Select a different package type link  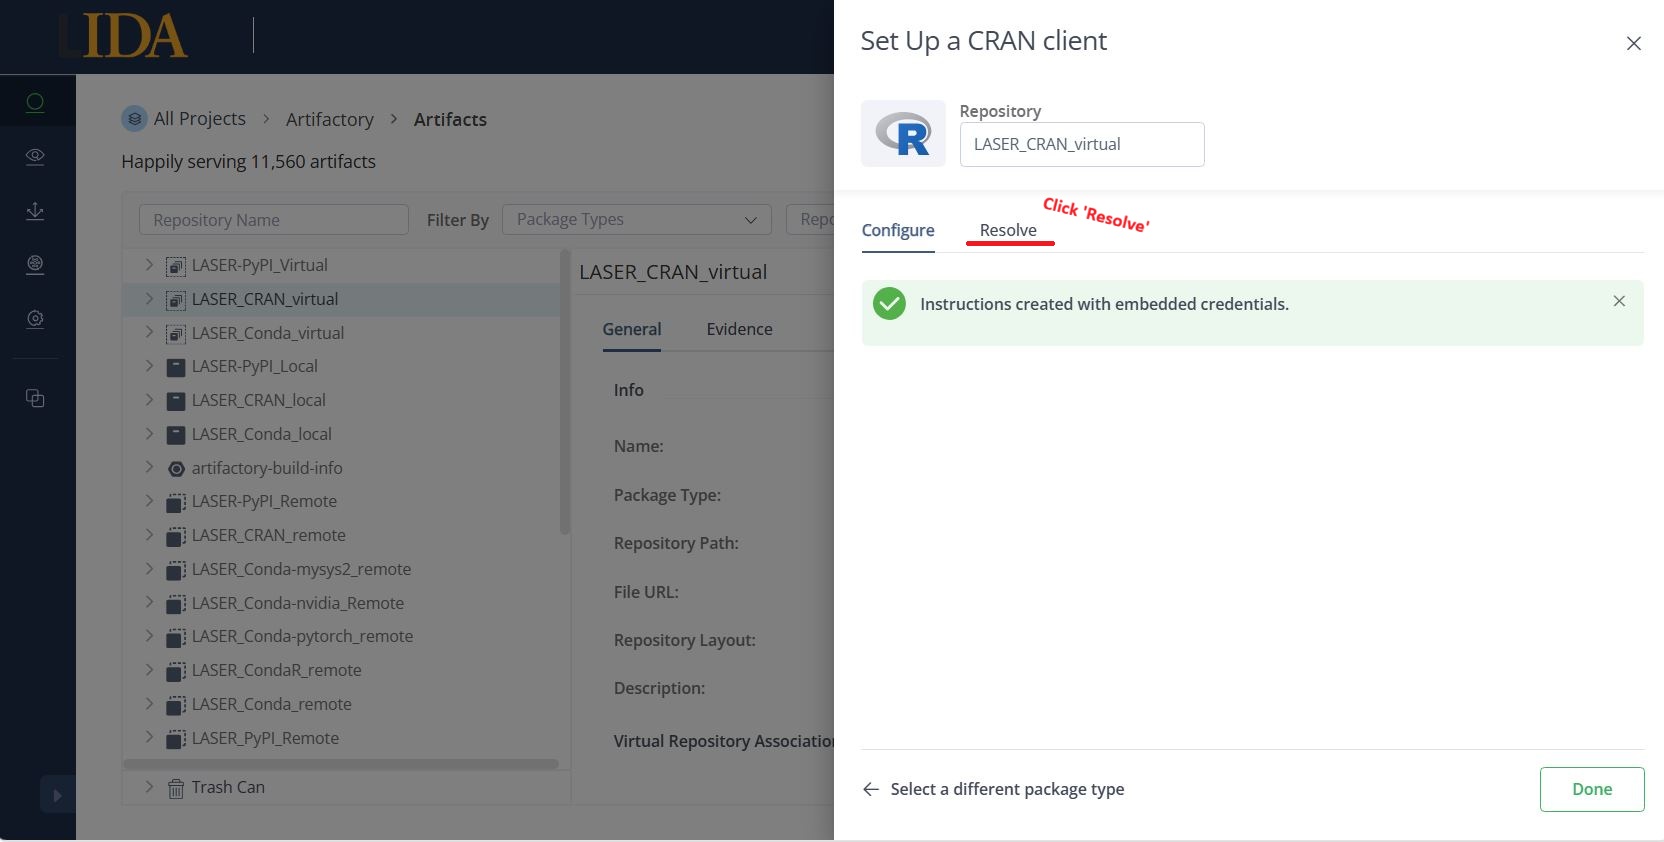point(993,789)
